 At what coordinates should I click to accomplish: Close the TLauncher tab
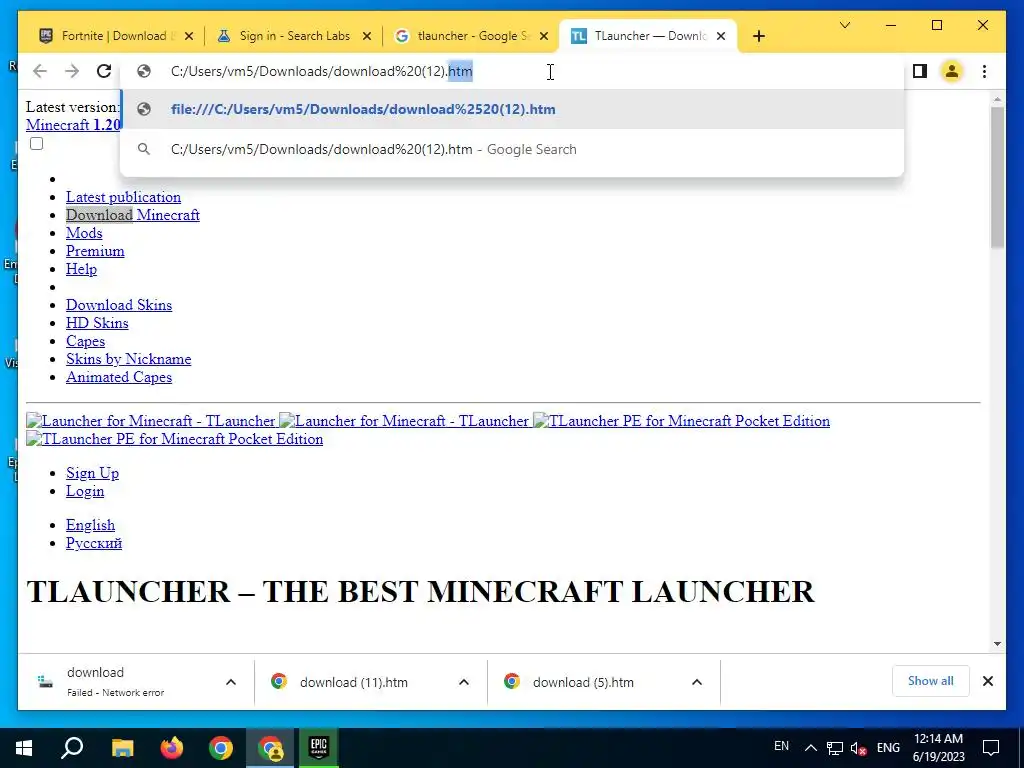click(x=721, y=36)
